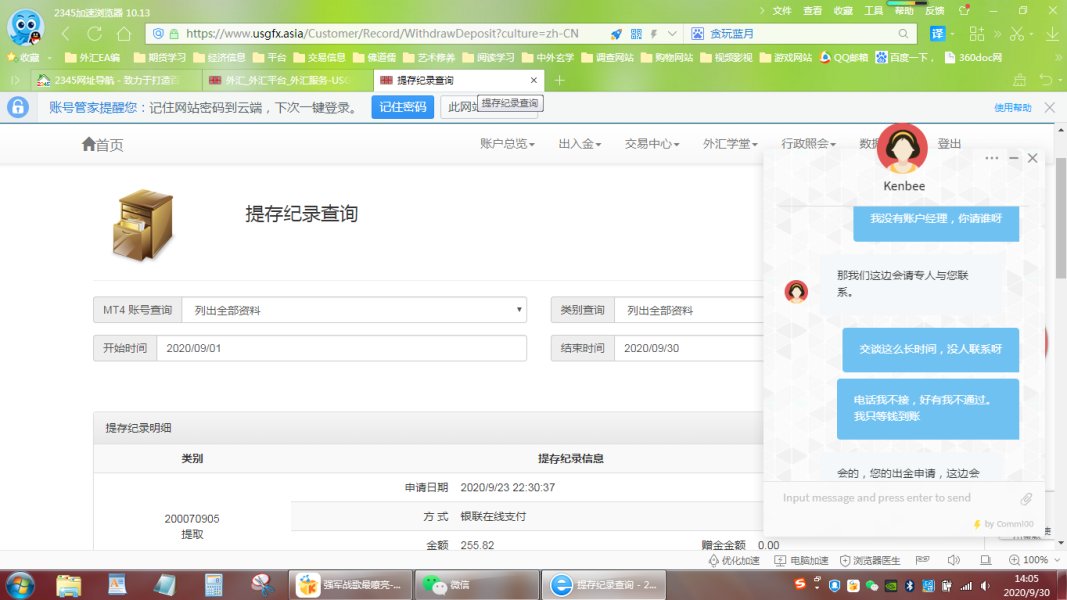Viewport: 1067px width, 600px height.
Task: Expand the 出入金 navigation menu
Action: (579, 144)
